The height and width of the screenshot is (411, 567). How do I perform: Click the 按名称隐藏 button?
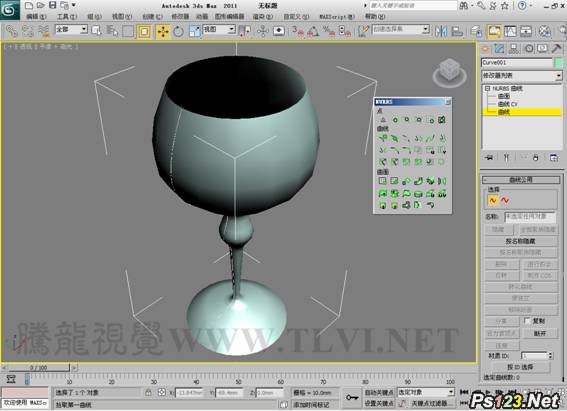point(520,241)
